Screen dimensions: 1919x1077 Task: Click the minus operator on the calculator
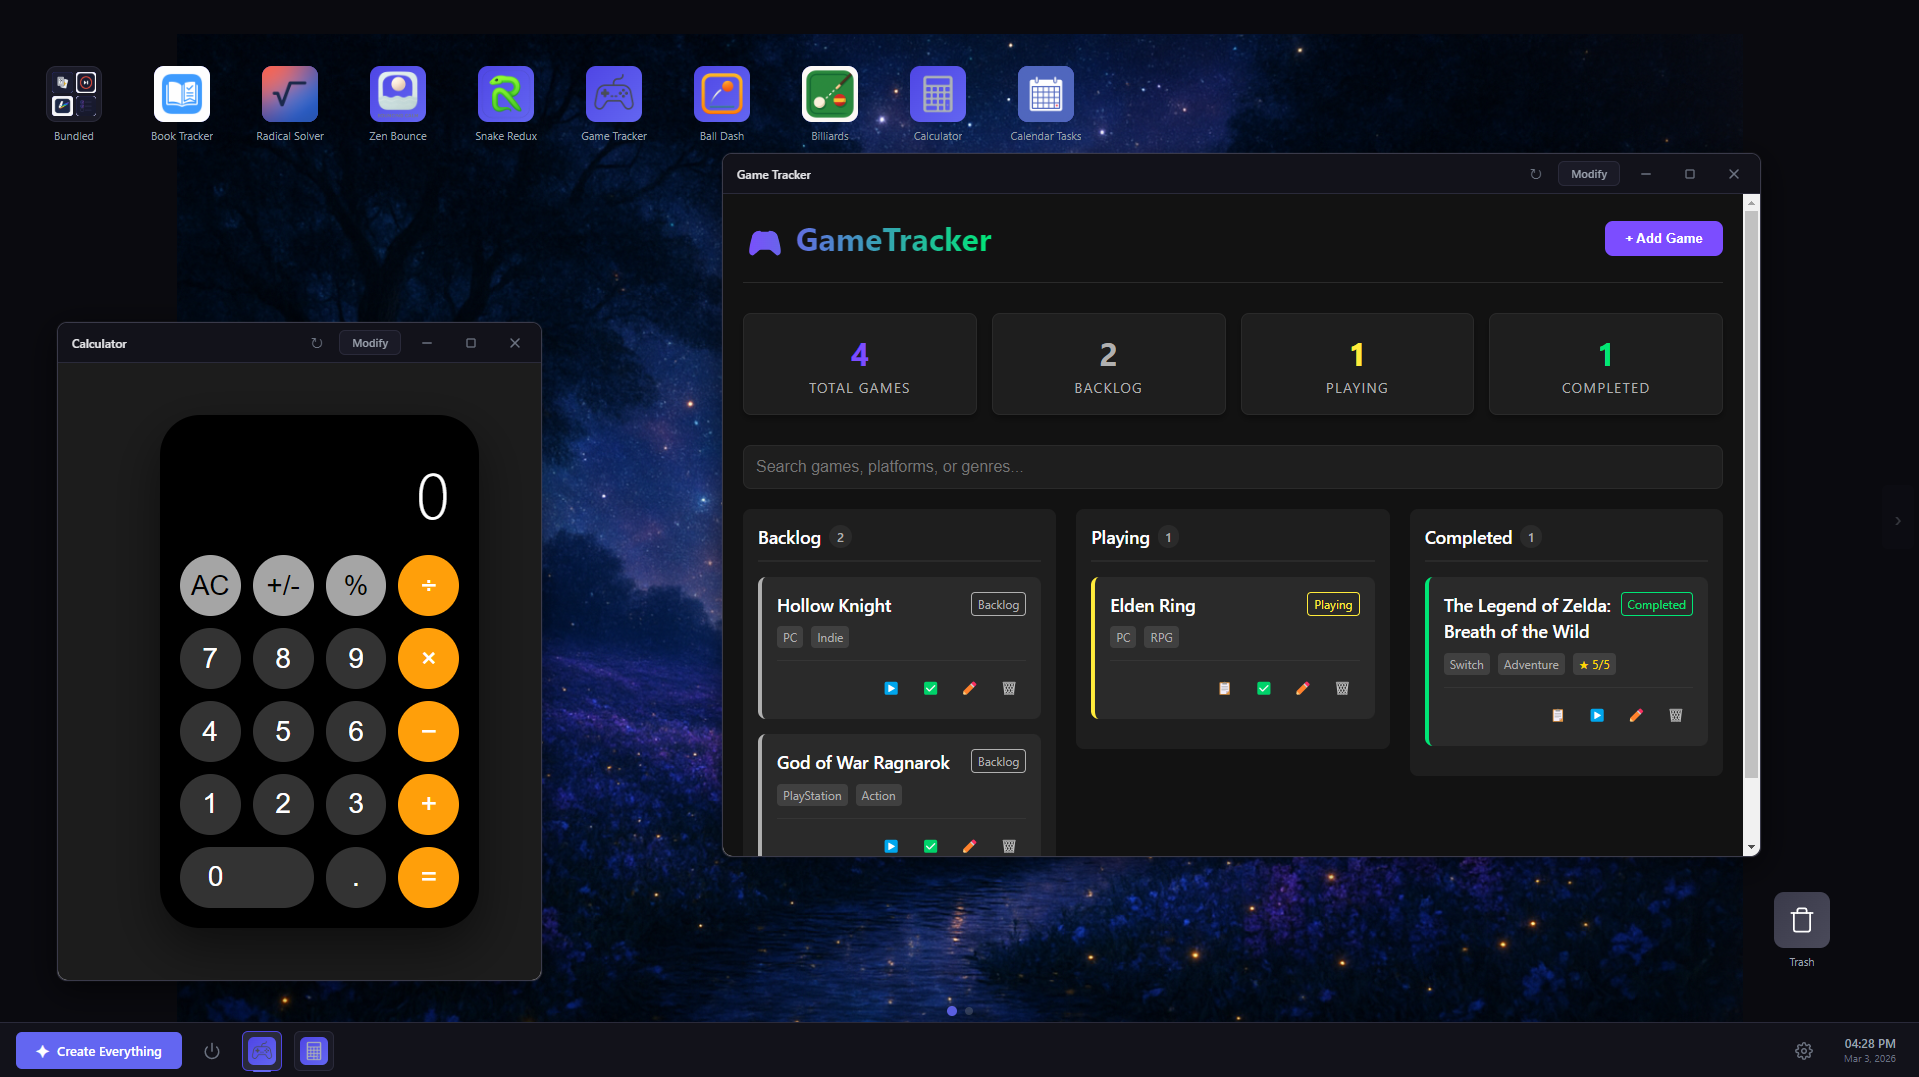click(x=428, y=731)
